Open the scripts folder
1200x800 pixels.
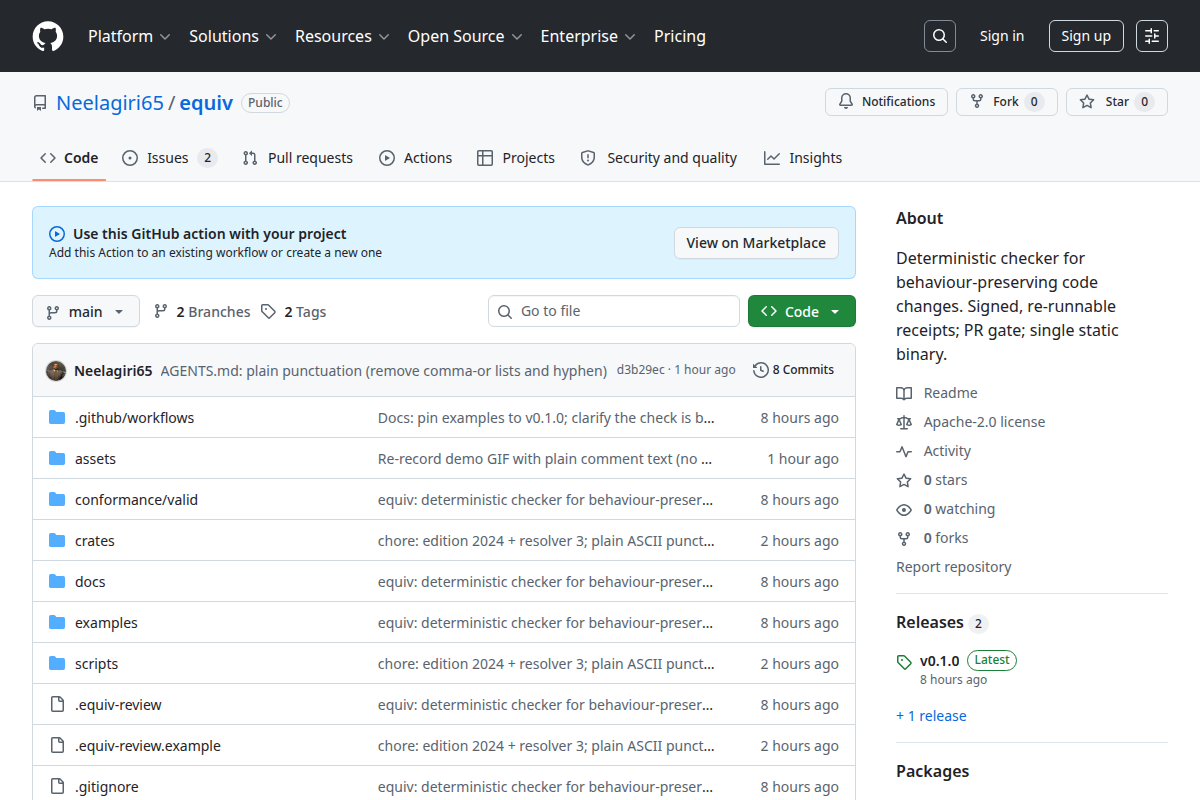coord(96,664)
